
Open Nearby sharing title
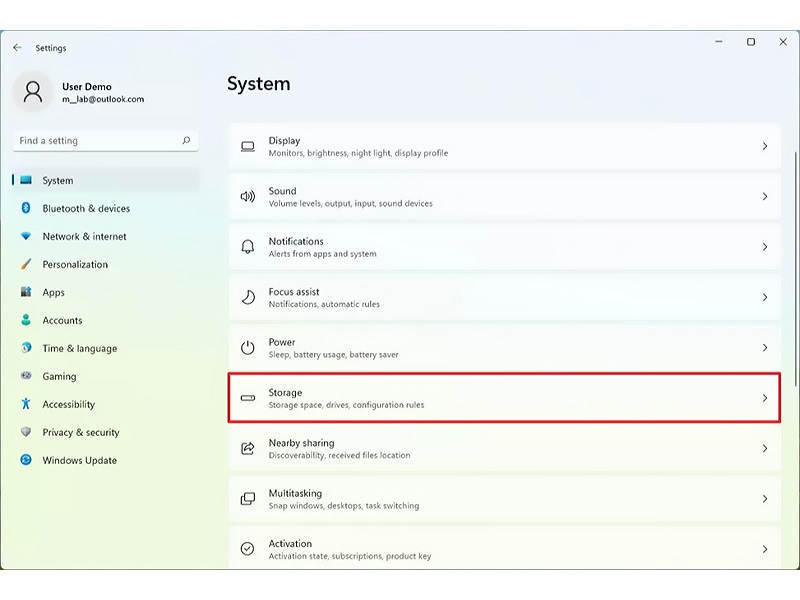tap(302, 443)
